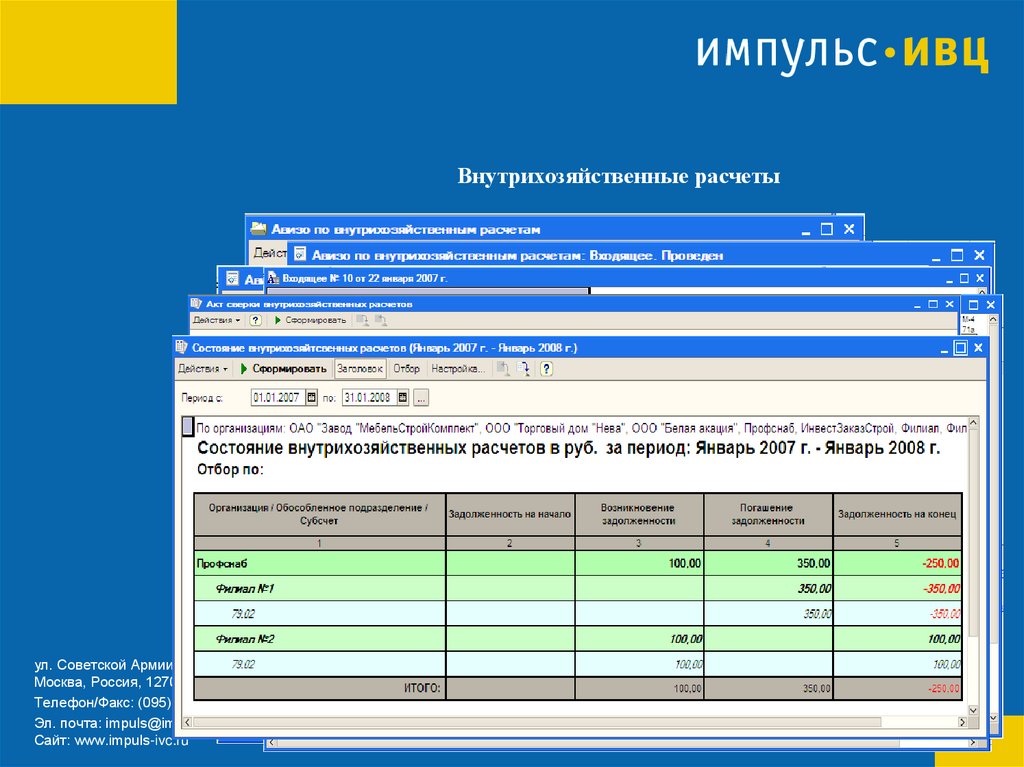Click Профснаб red value -250,00
The height and width of the screenshot is (767, 1024).
point(940,563)
